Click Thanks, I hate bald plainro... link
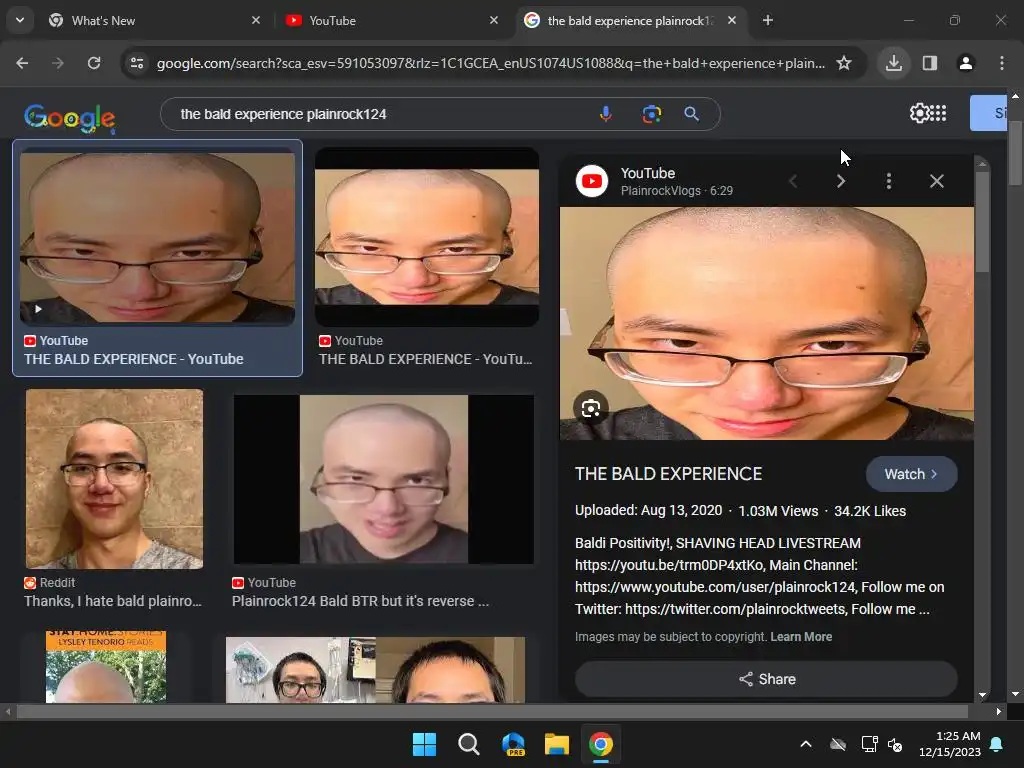 (113, 601)
